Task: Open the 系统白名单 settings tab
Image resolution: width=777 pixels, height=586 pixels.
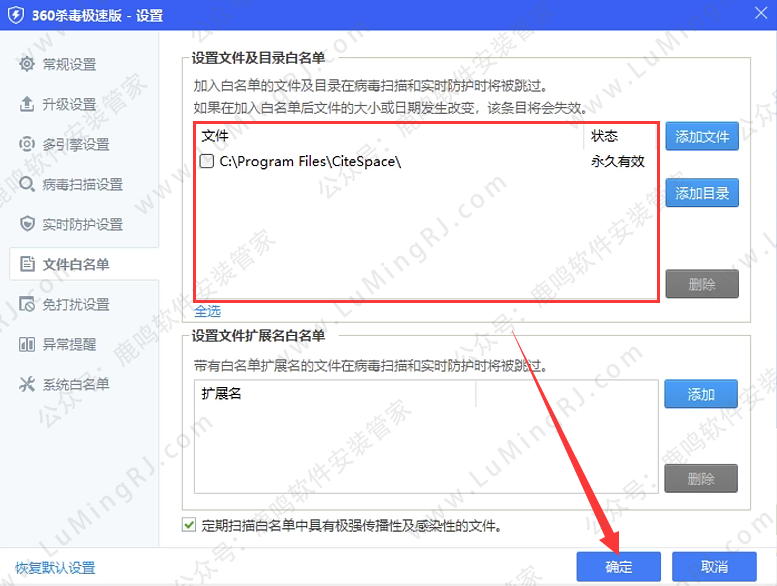Action: coord(76,384)
